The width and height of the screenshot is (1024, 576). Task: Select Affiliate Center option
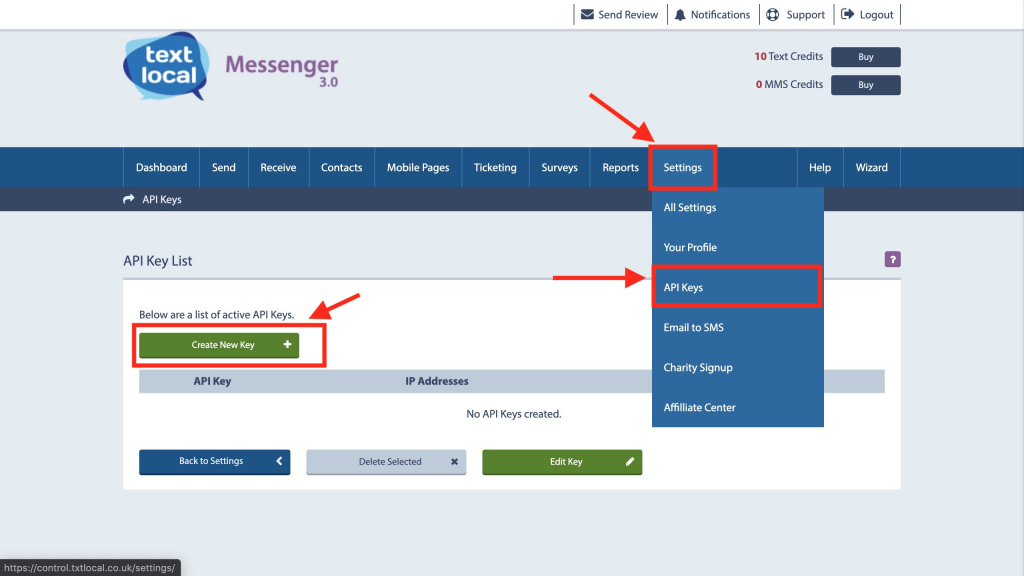tap(737, 407)
